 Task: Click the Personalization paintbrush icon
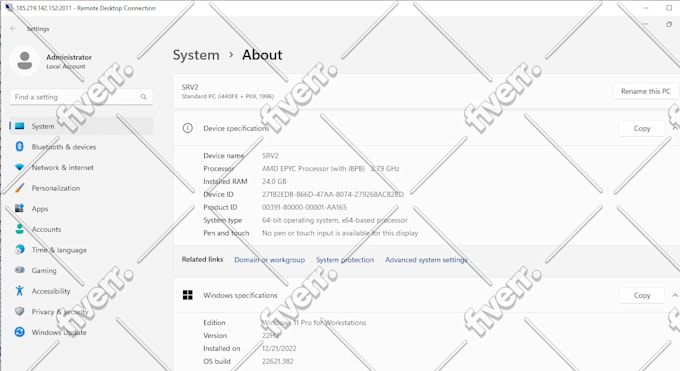pyautogui.click(x=20, y=188)
